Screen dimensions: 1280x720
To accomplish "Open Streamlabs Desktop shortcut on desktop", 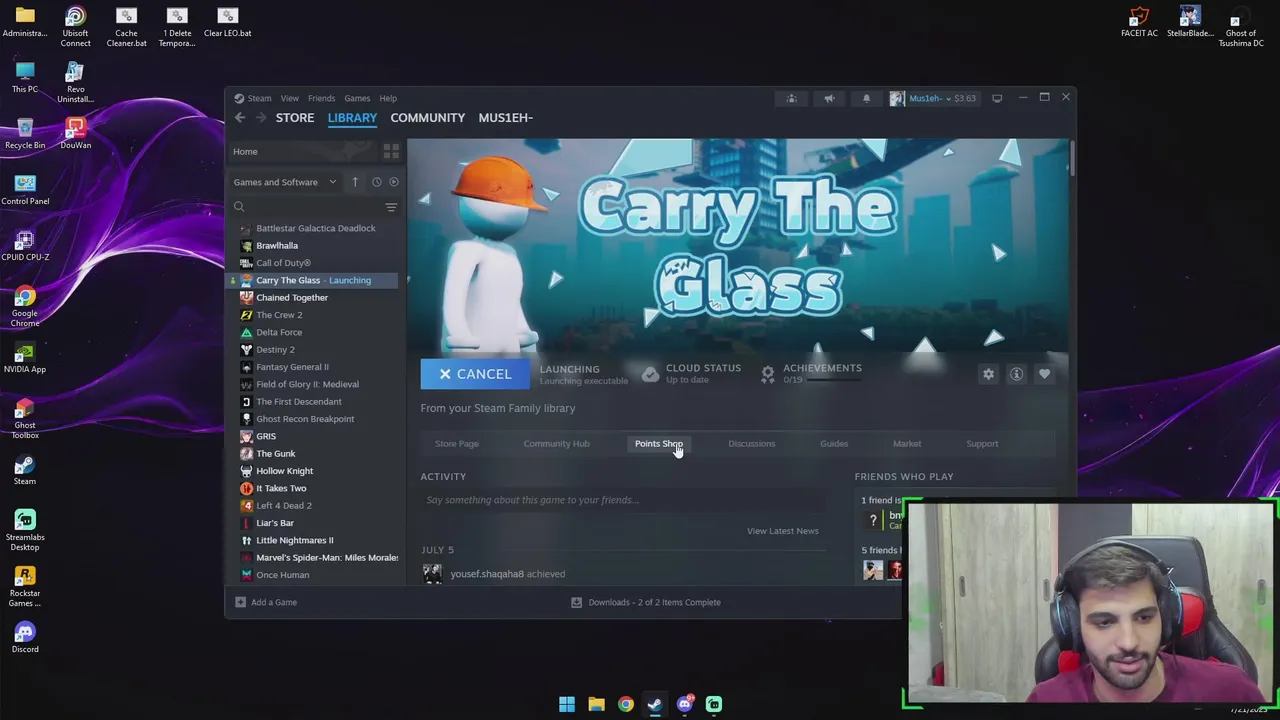I will pos(25,531).
